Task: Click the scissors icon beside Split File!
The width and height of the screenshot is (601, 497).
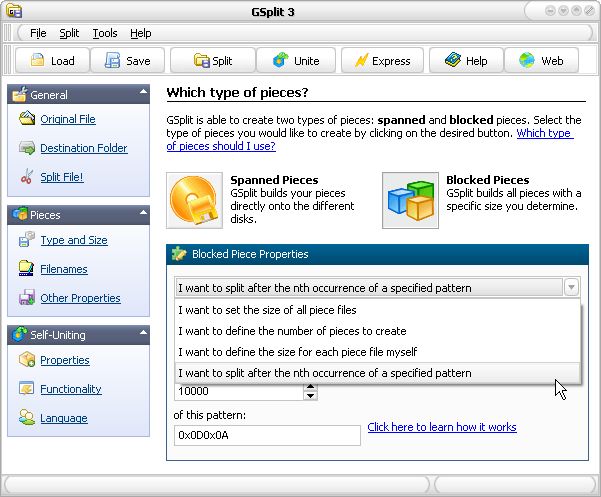Action: tap(25, 177)
